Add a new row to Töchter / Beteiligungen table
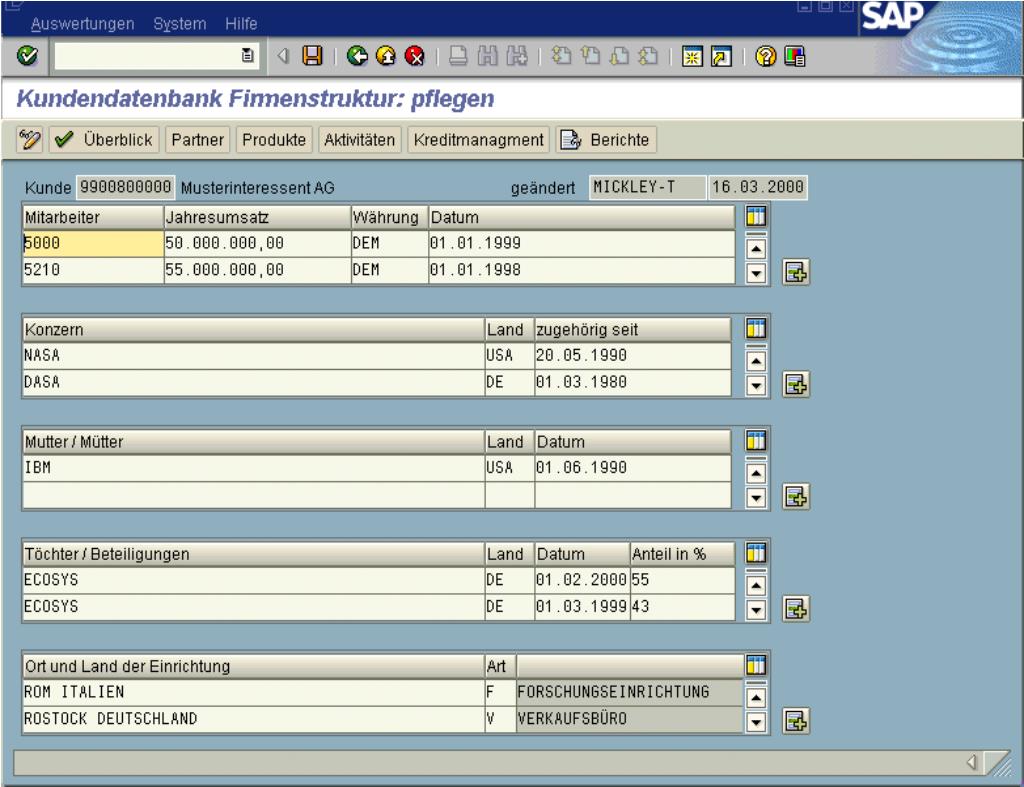The height and width of the screenshot is (787, 1024). coord(796,609)
